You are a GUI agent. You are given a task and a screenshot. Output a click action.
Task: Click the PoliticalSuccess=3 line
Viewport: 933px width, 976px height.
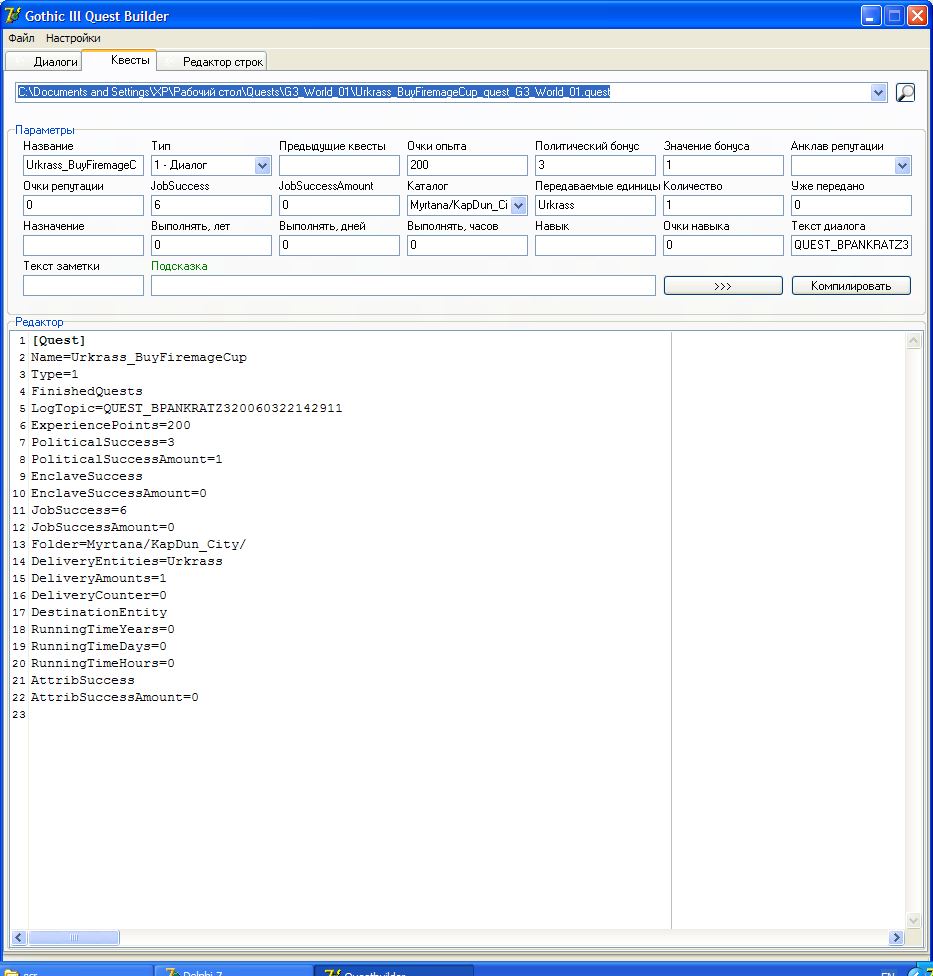(103, 443)
